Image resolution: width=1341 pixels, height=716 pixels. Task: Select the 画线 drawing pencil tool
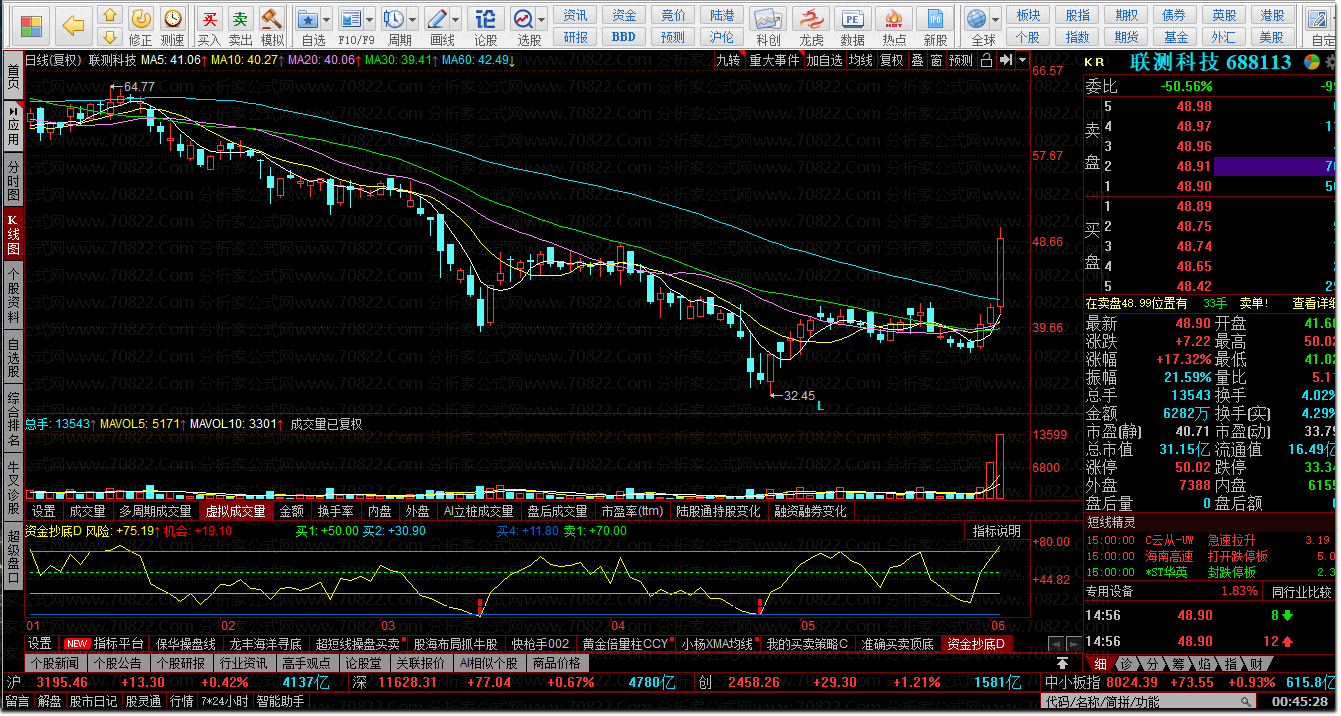pos(437,18)
